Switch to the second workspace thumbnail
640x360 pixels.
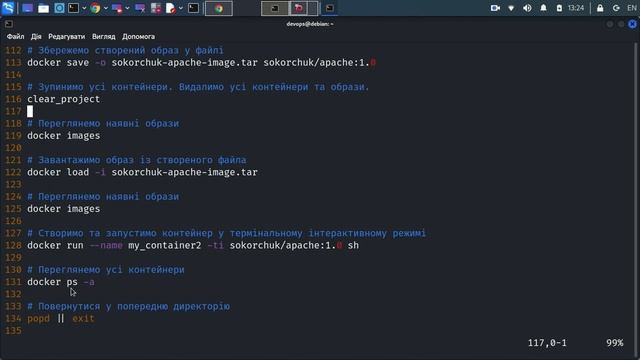point(303,8)
